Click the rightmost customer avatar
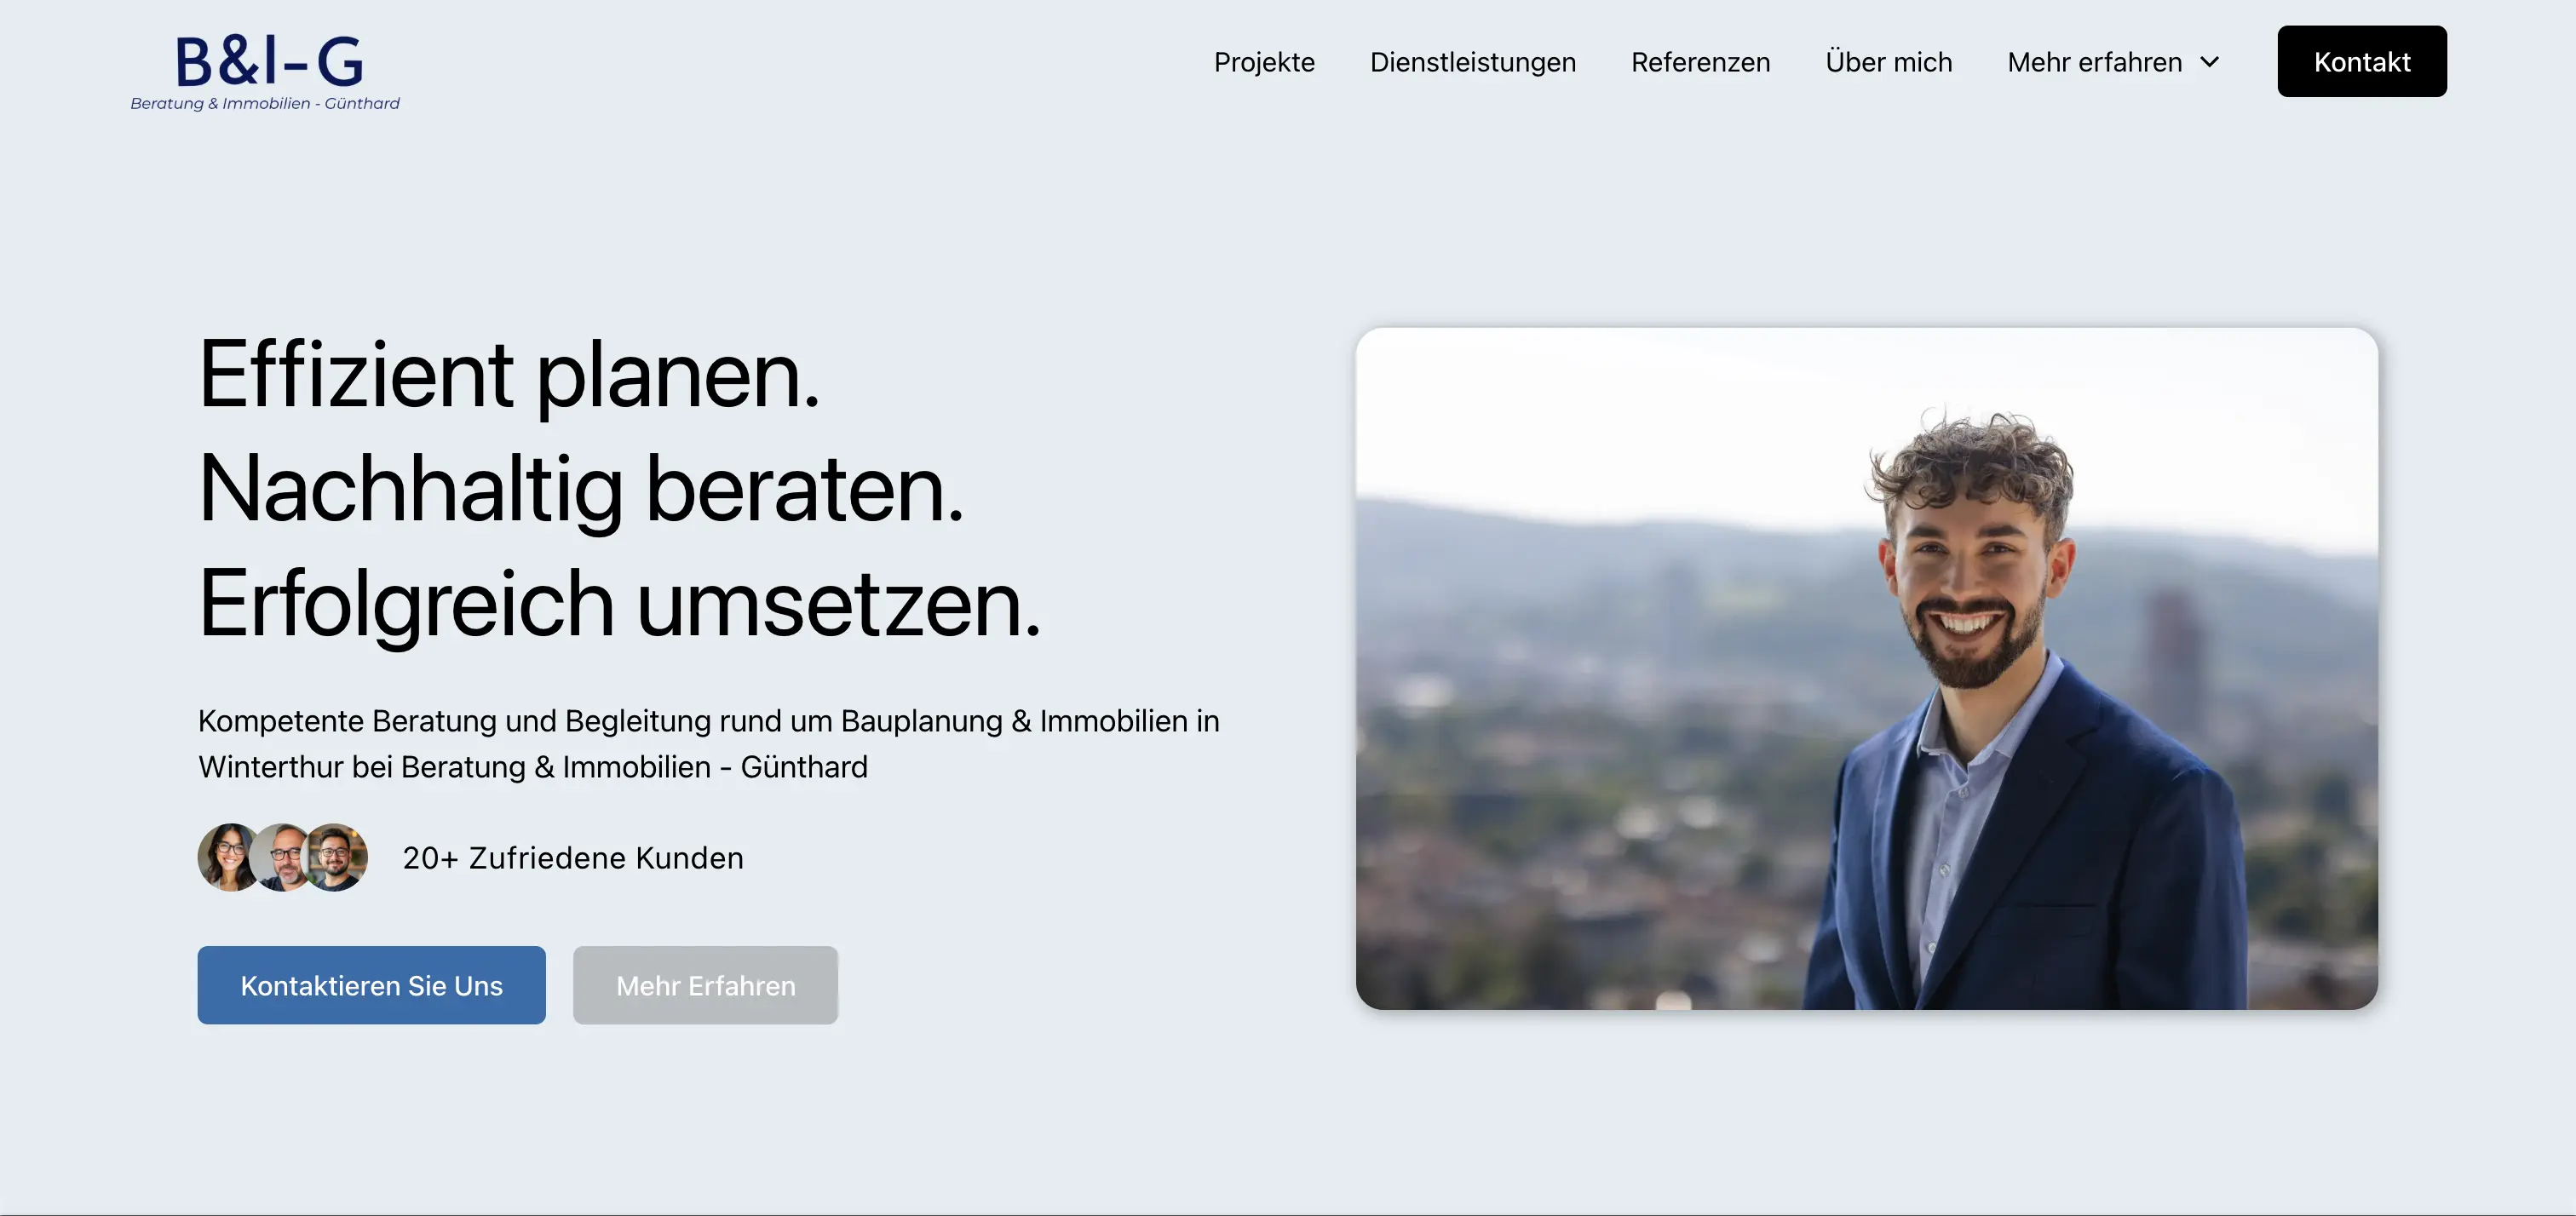Screen dimensions: 2576x1216 (x=337, y=857)
